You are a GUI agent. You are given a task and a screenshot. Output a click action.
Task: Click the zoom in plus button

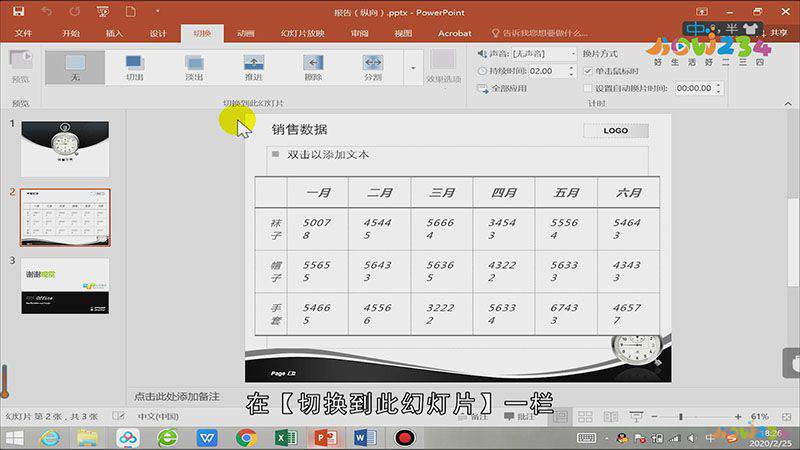tap(738, 417)
